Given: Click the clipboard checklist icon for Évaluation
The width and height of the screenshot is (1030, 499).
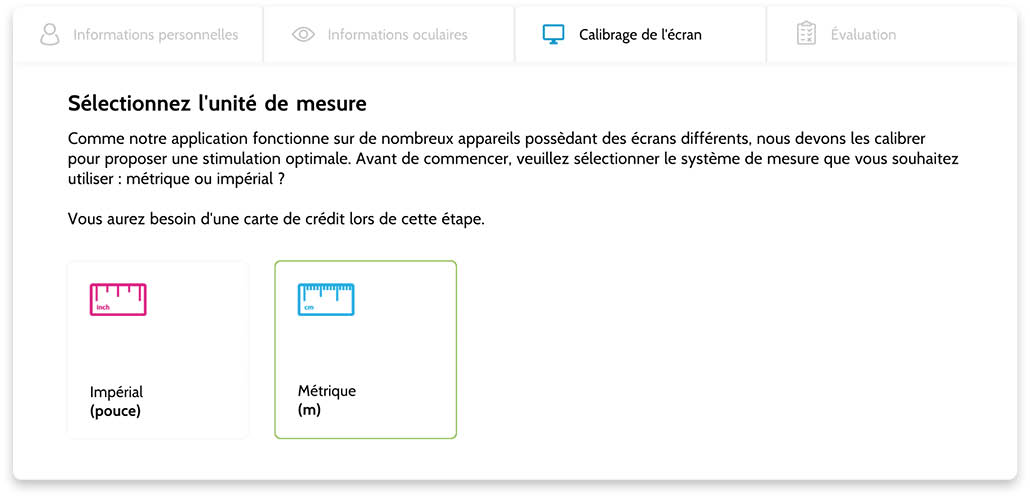Looking at the screenshot, I should [x=806, y=33].
